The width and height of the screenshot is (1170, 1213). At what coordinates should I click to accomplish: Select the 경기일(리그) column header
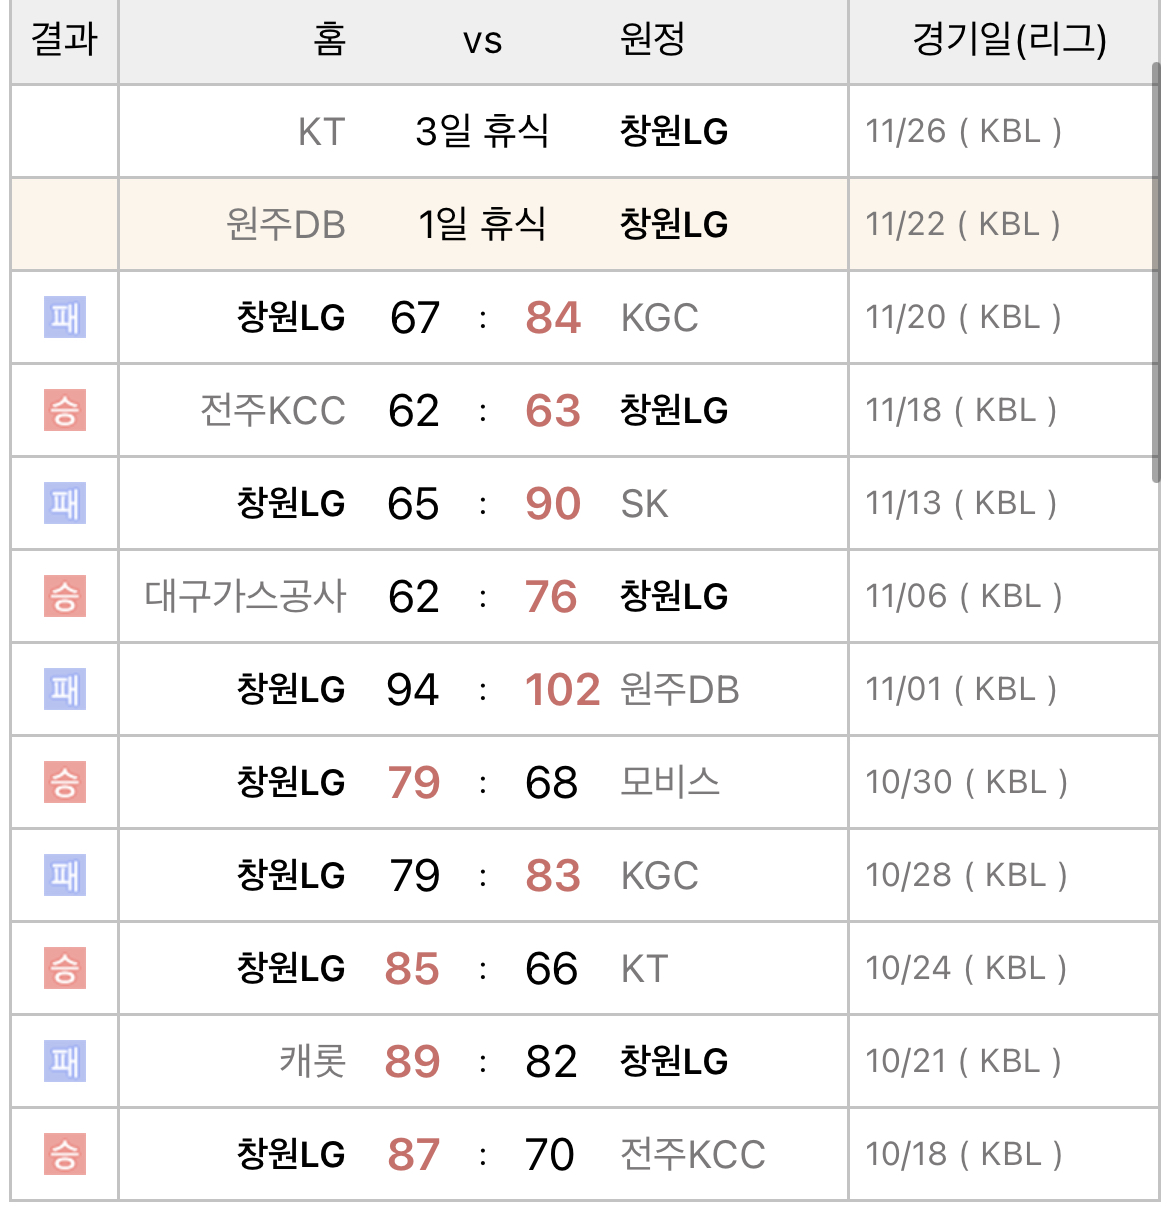(1009, 41)
